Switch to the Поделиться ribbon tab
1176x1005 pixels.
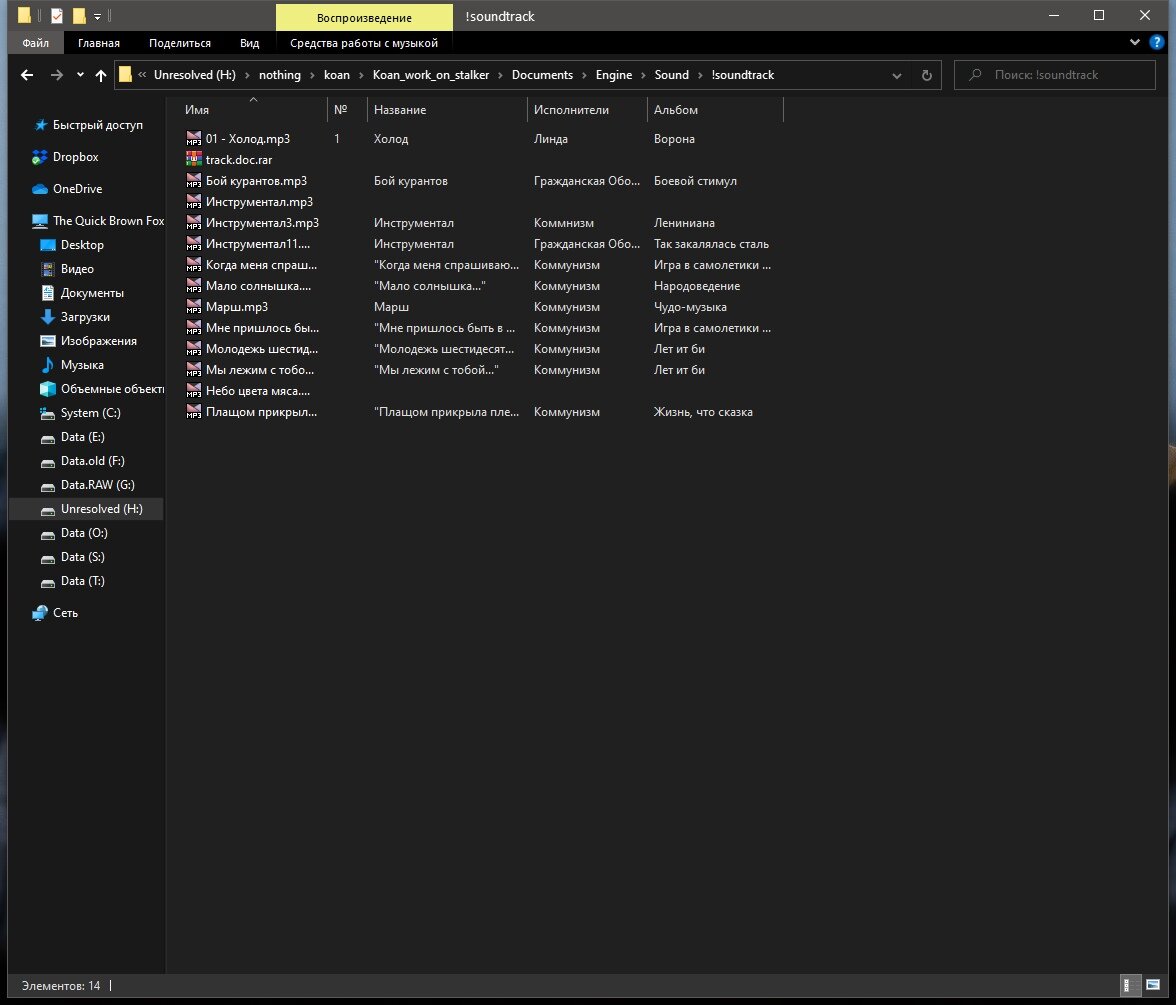point(180,43)
